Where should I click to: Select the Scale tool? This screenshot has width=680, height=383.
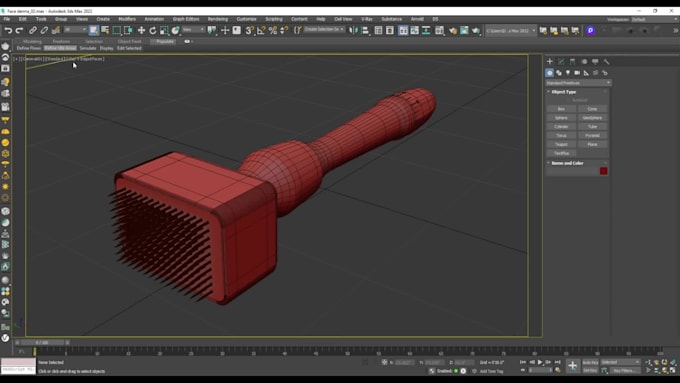point(164,30)
